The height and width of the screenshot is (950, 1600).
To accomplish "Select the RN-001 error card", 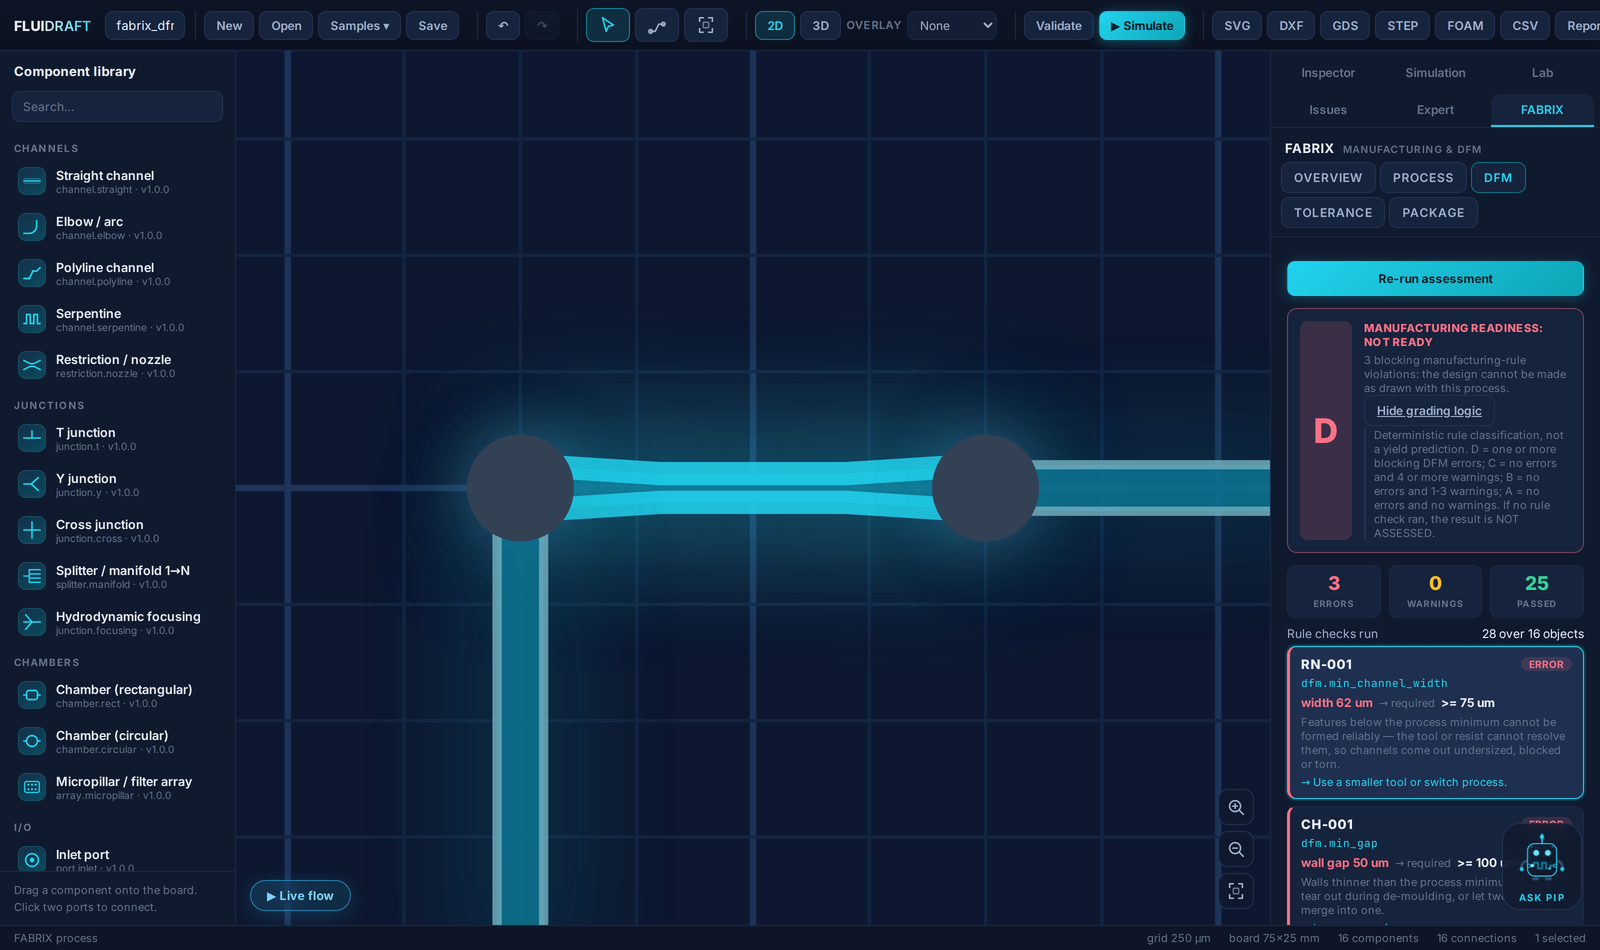I will (x=1435, y=722).
